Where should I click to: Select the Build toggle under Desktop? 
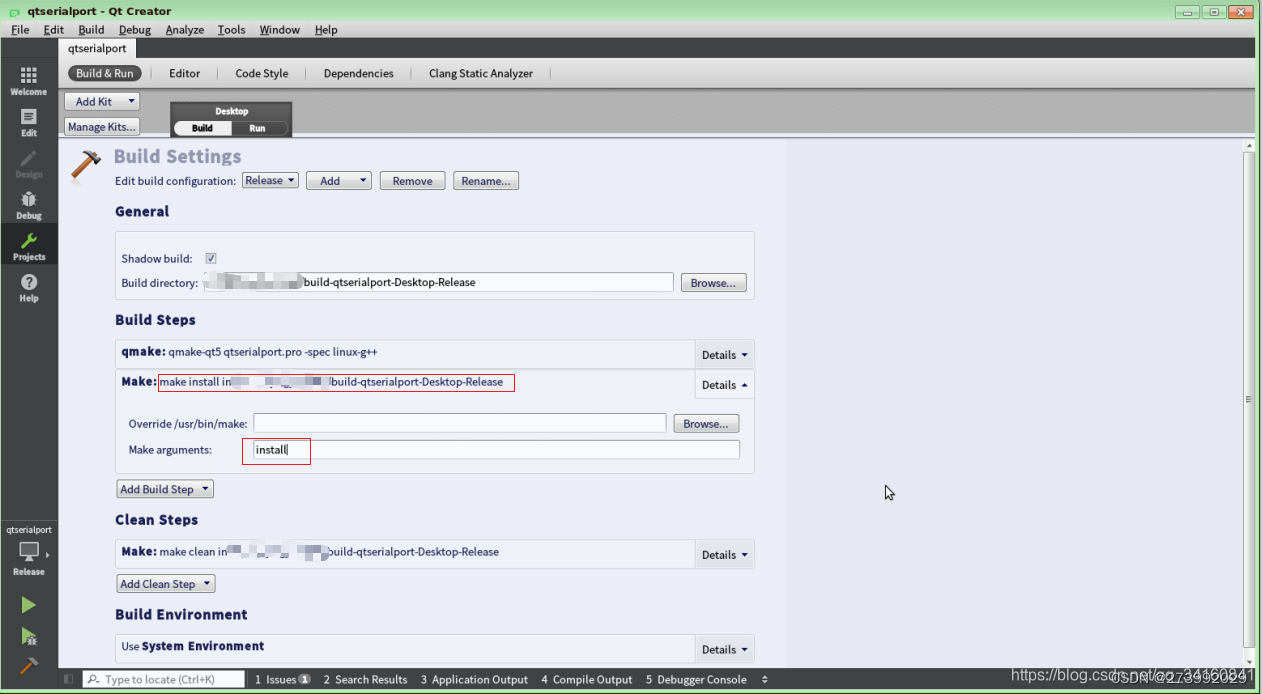[202, 128]
